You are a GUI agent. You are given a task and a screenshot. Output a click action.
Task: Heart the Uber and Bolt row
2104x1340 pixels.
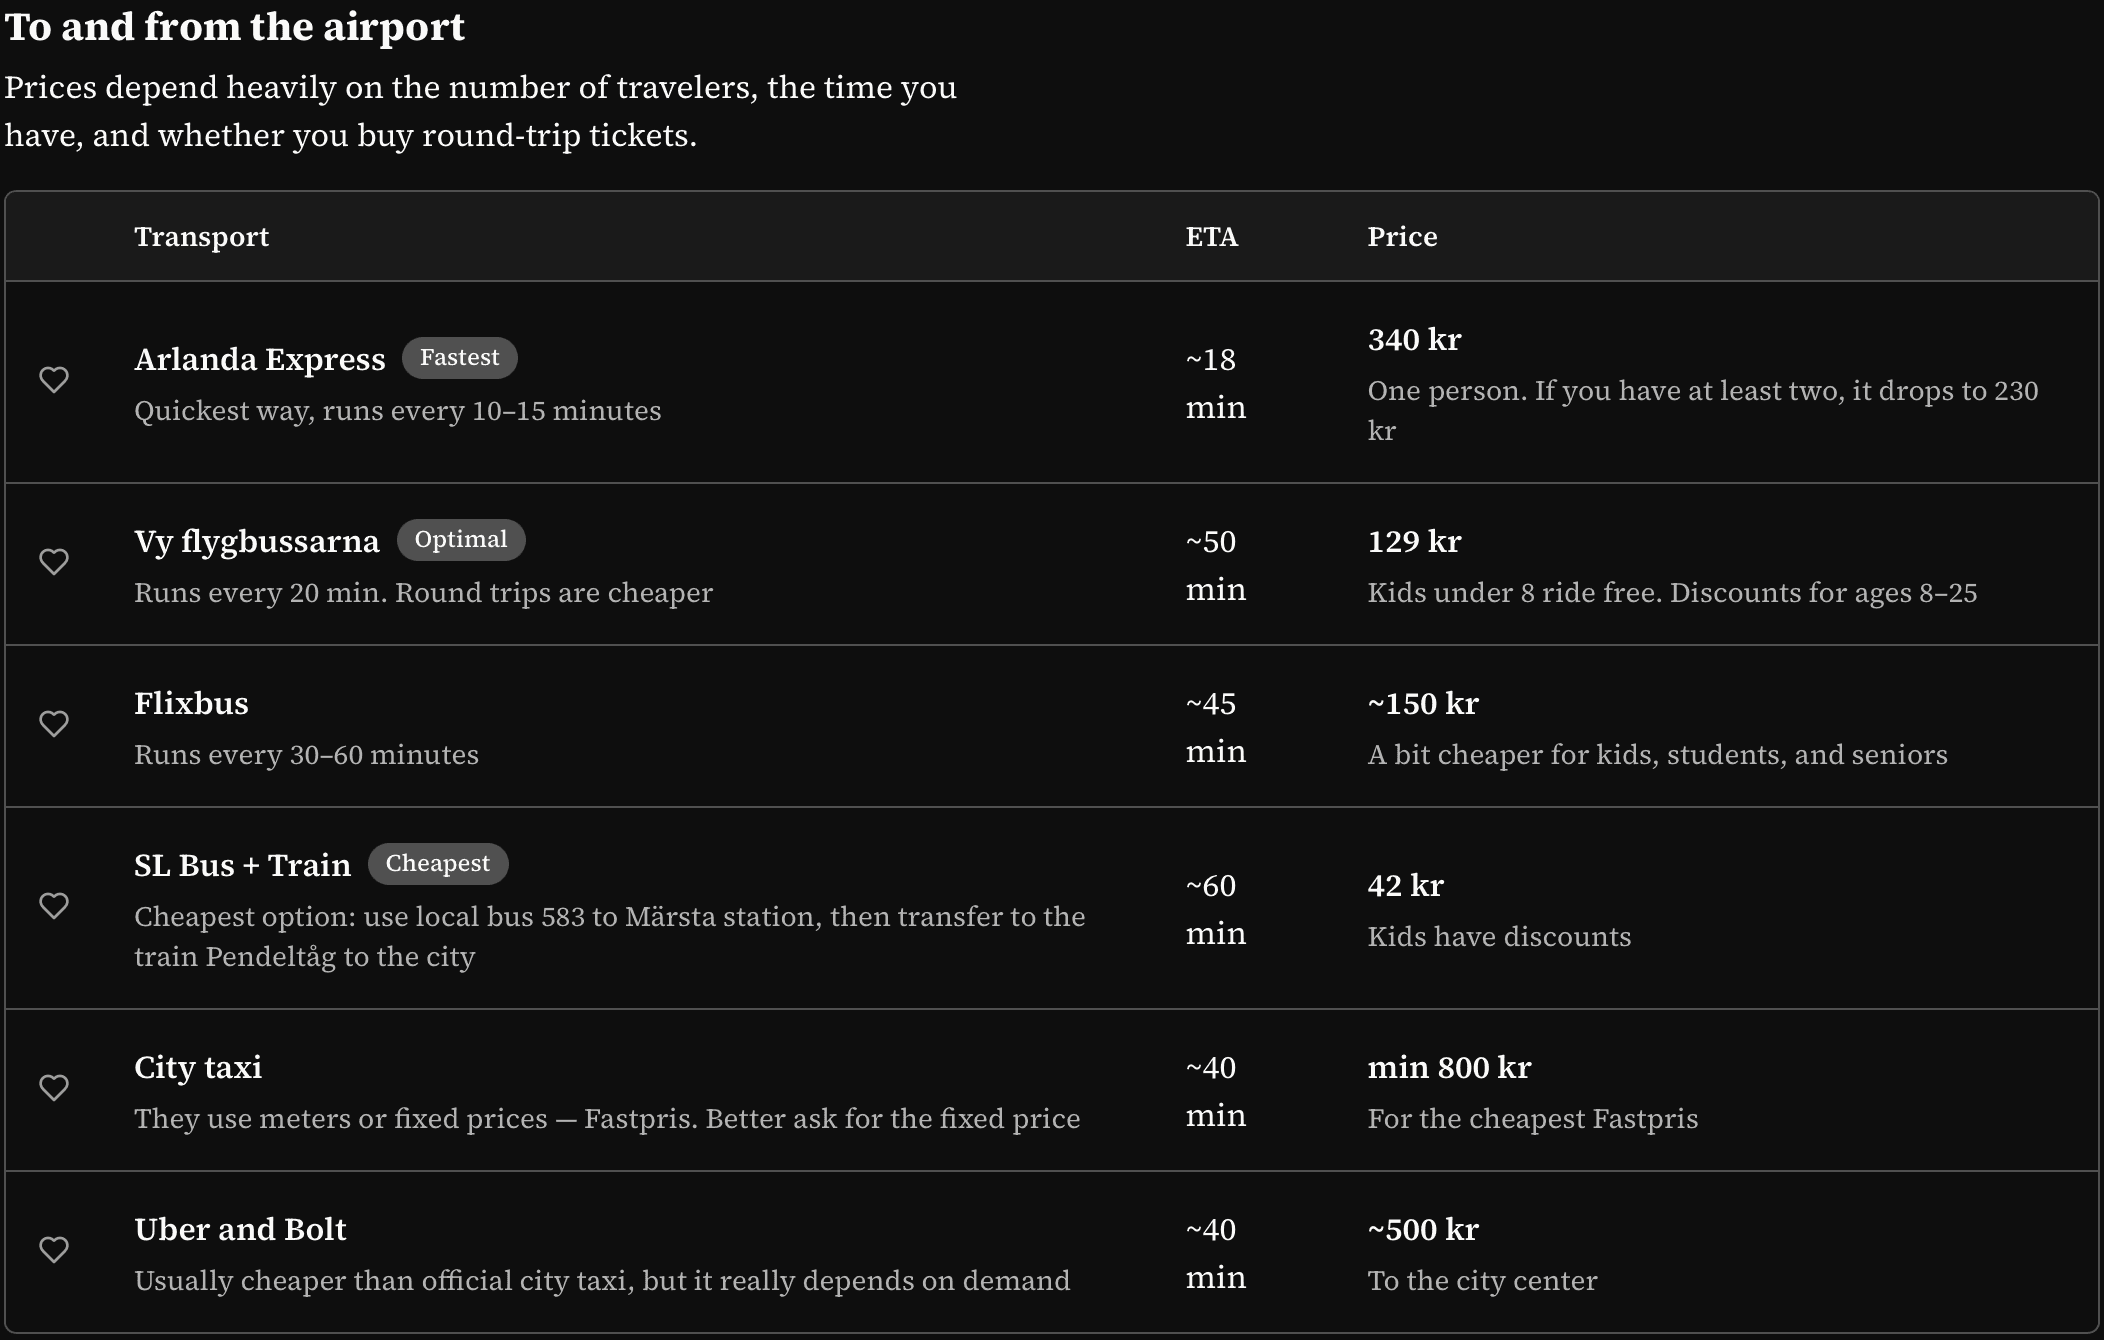pos(54,1250)
